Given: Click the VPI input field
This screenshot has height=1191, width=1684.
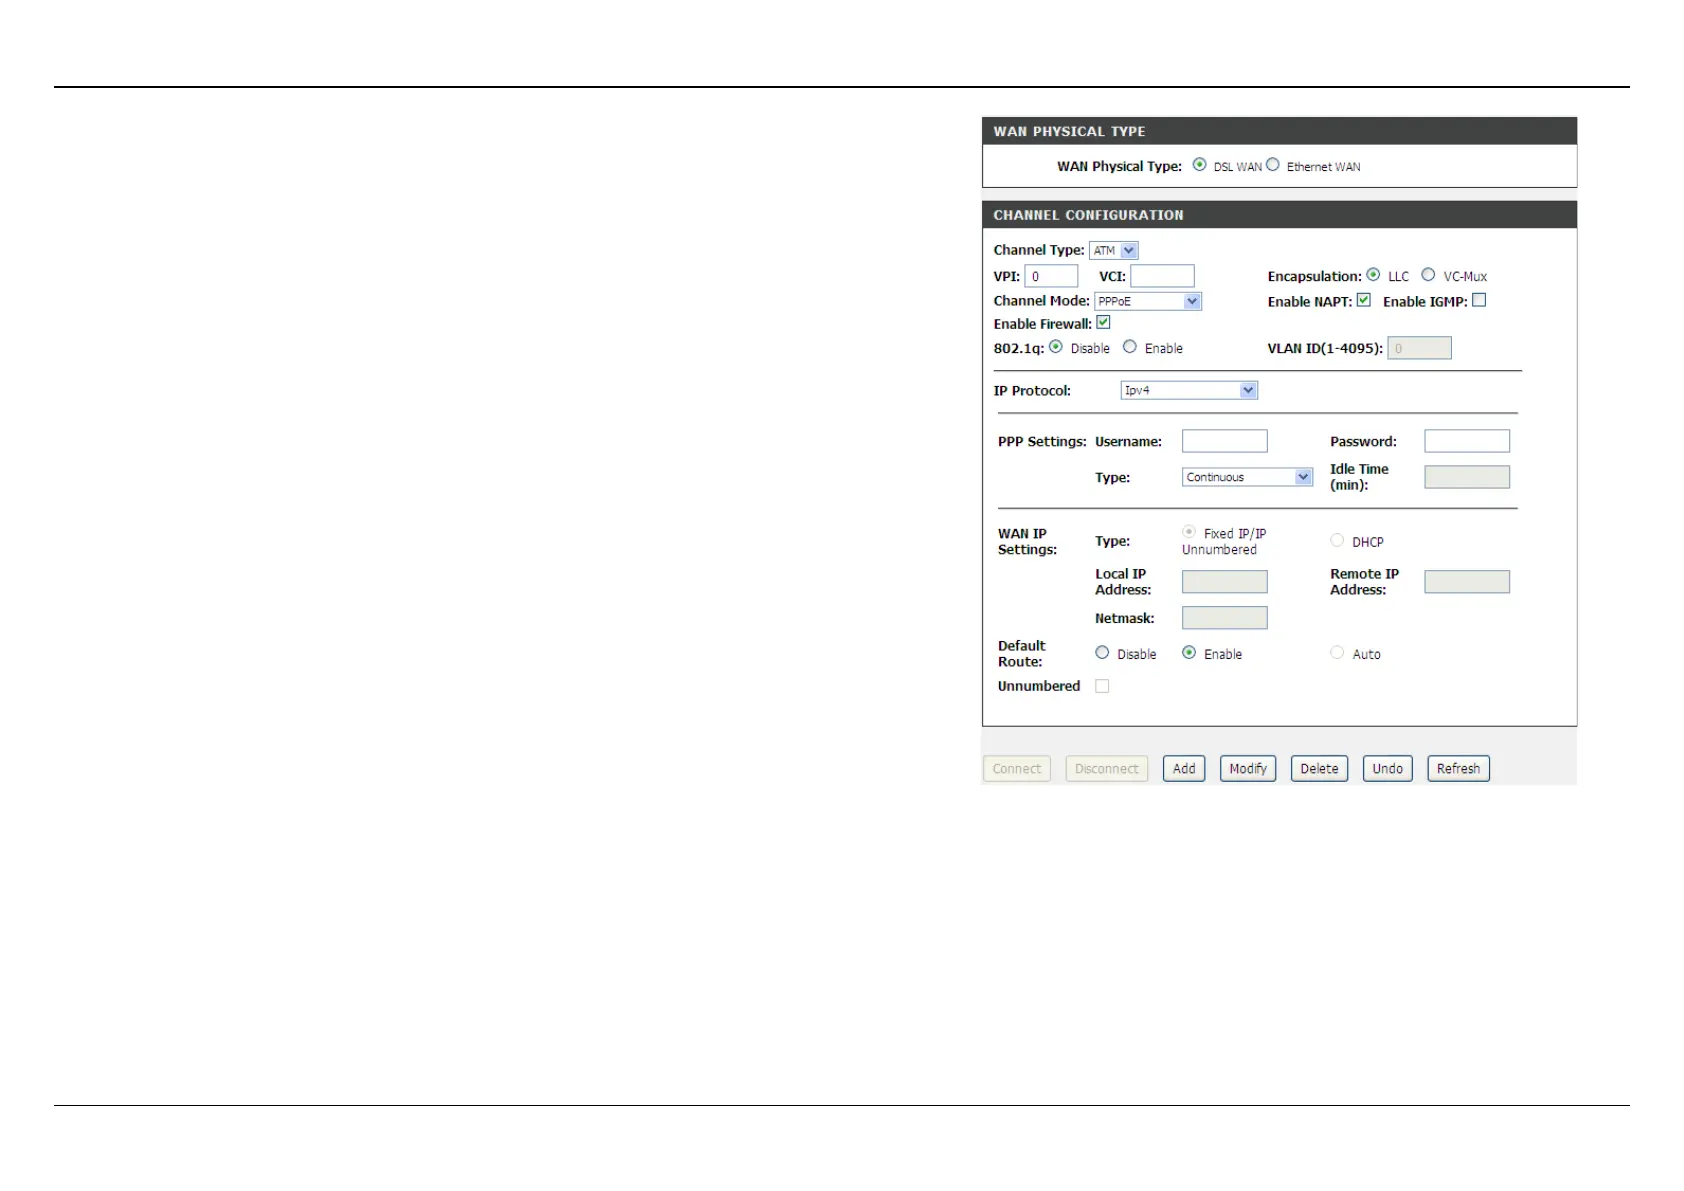Looking at the screenshot, I should pyautogui.click(x=1051, y=276).
